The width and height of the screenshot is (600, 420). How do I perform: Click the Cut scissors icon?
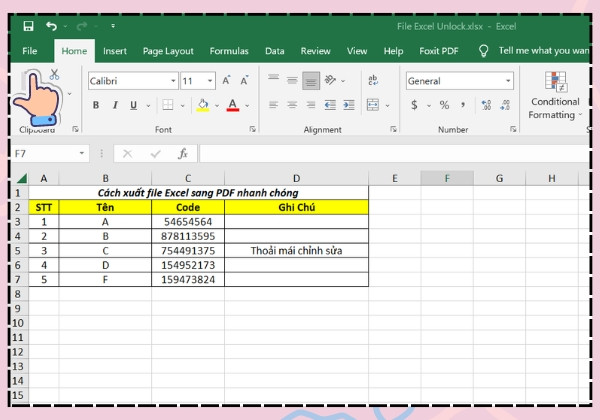pyautogui.click(x=54, y=74)
